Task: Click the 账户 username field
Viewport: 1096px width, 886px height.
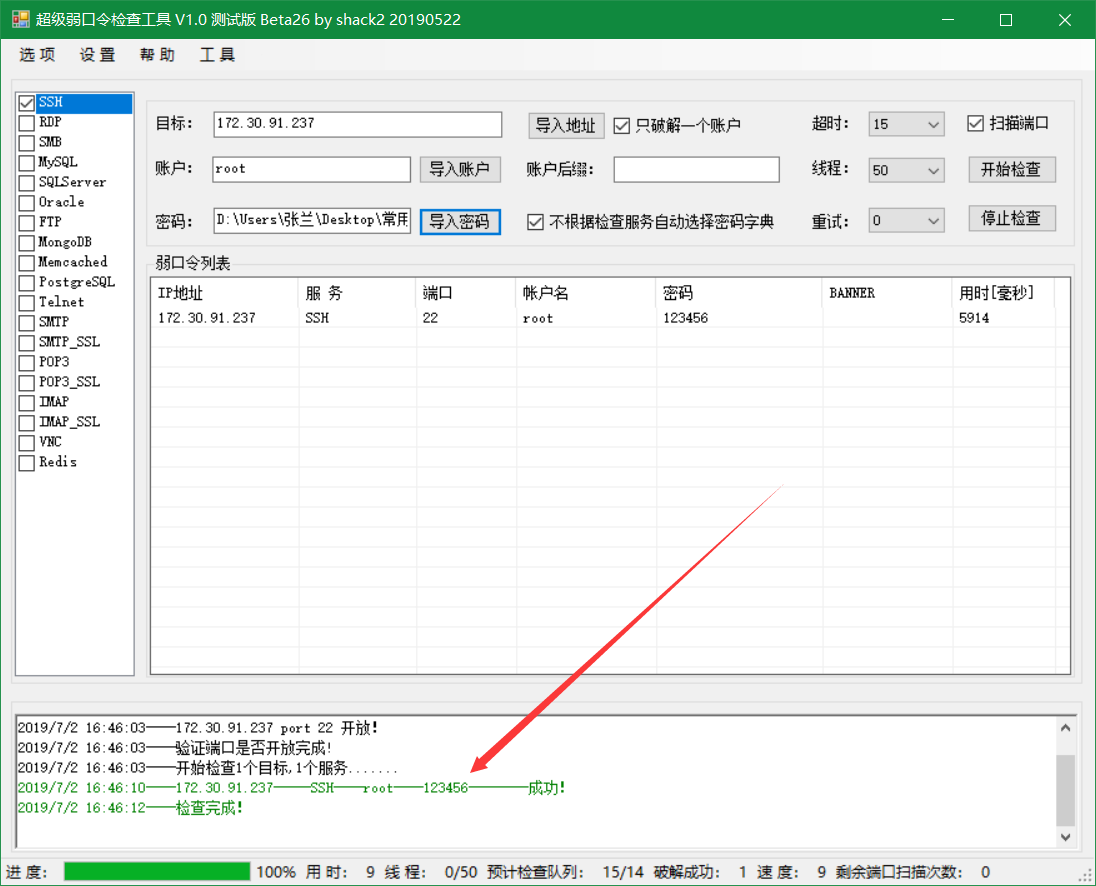Action: [312, 169]
